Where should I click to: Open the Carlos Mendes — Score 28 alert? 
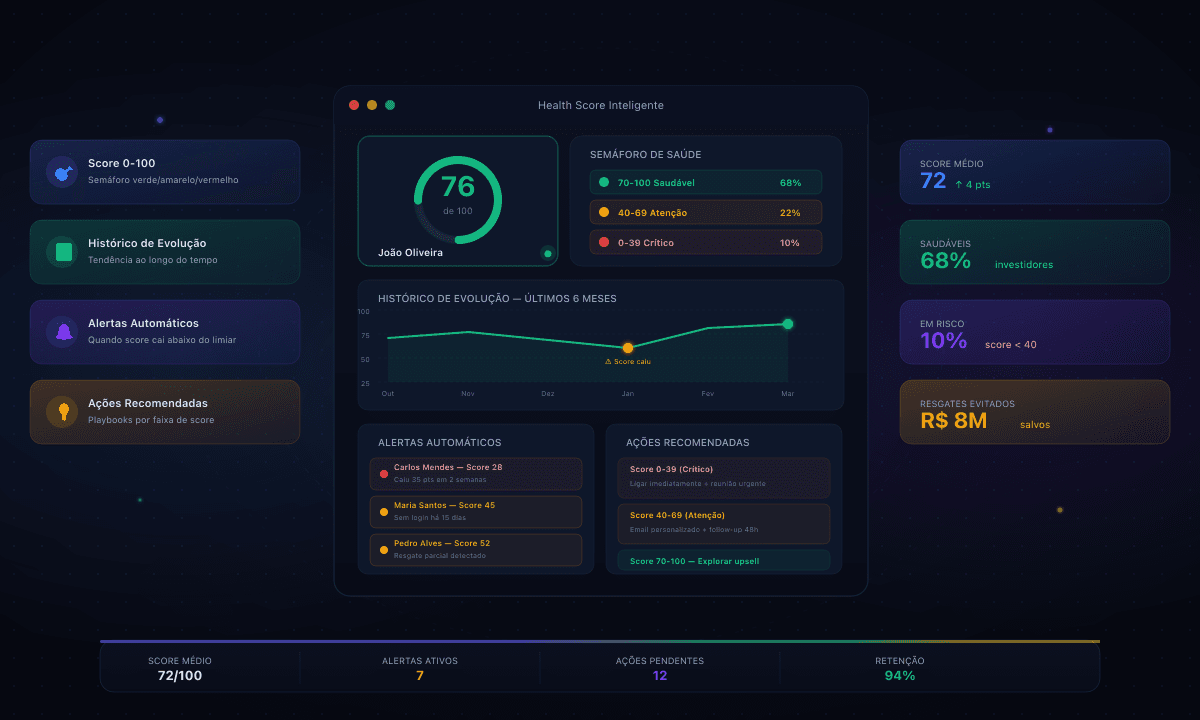click(x=476, y=473)
